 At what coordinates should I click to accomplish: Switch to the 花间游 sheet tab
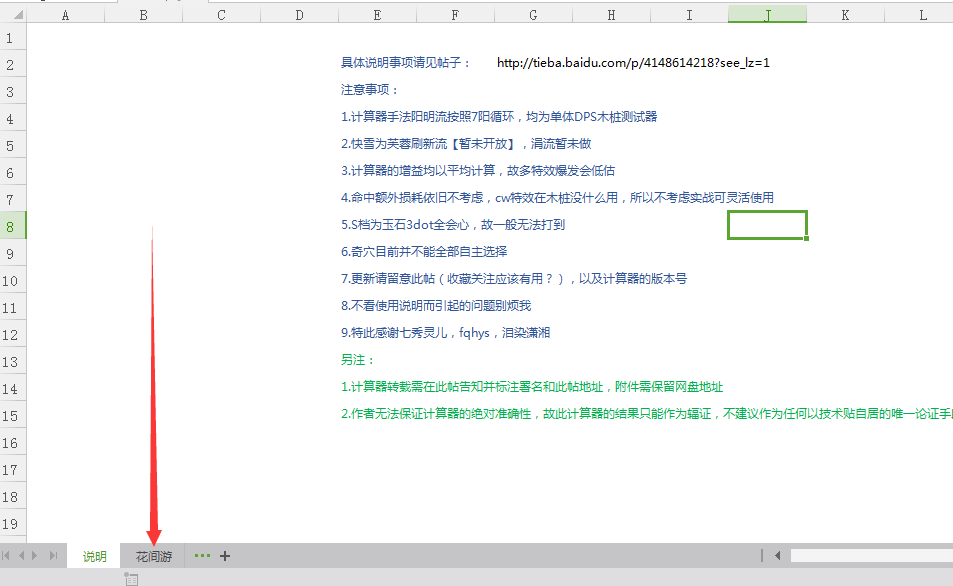tap(154, 556)
